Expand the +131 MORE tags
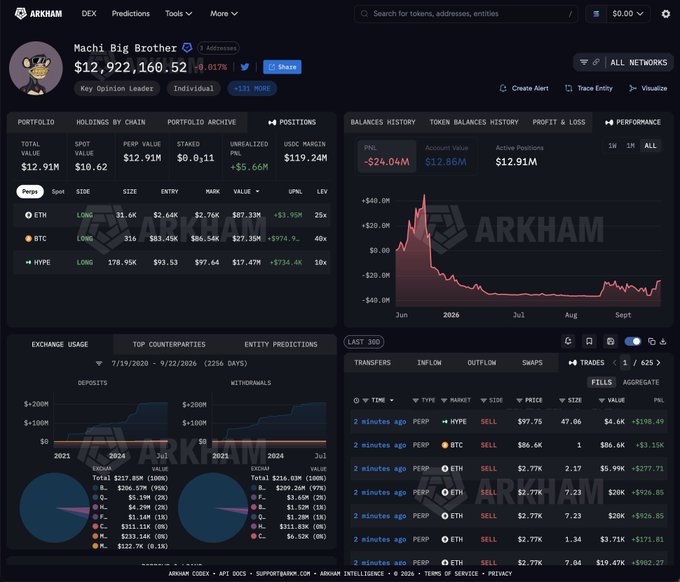Screen dimensions: 680x582 pos(252,88)
